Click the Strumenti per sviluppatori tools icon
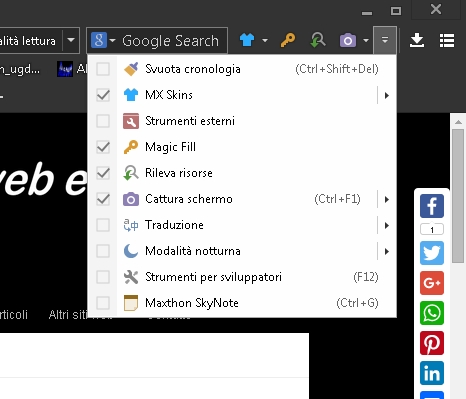Image resolution: width=466 pixels, height=399 pixels. [x=131, y=277]
